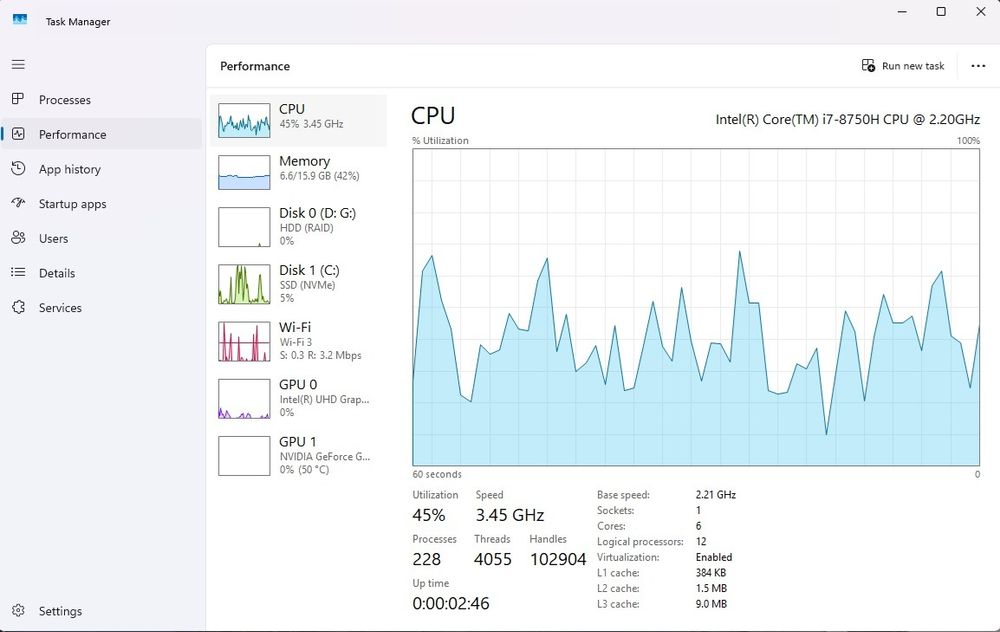The image size is (1000, 632).
Task: Click the Intel Core i7-8750H processor name
Action: pyautogui.click(x=848, y=119)
